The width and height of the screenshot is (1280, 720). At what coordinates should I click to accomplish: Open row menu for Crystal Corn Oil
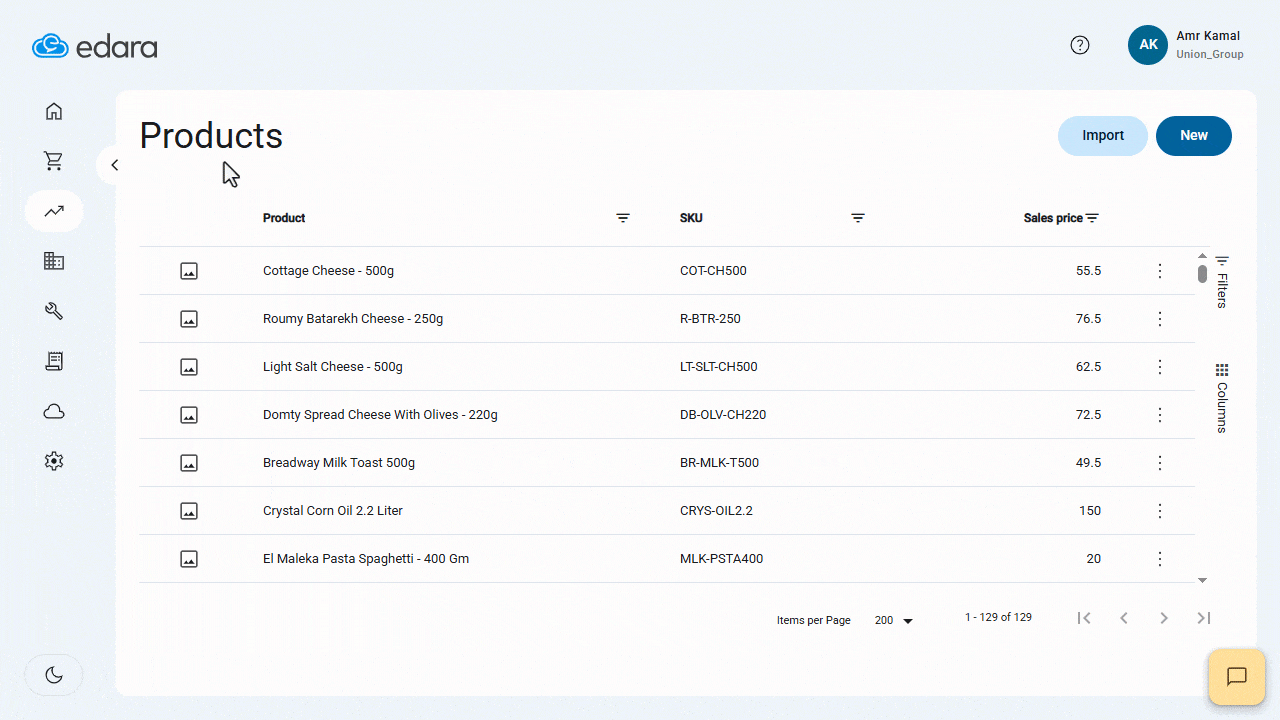click(x=1160, y=511)
